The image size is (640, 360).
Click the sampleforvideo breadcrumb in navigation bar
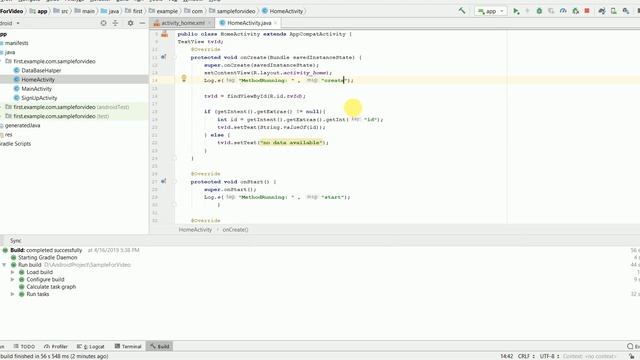tap(232, 11)
